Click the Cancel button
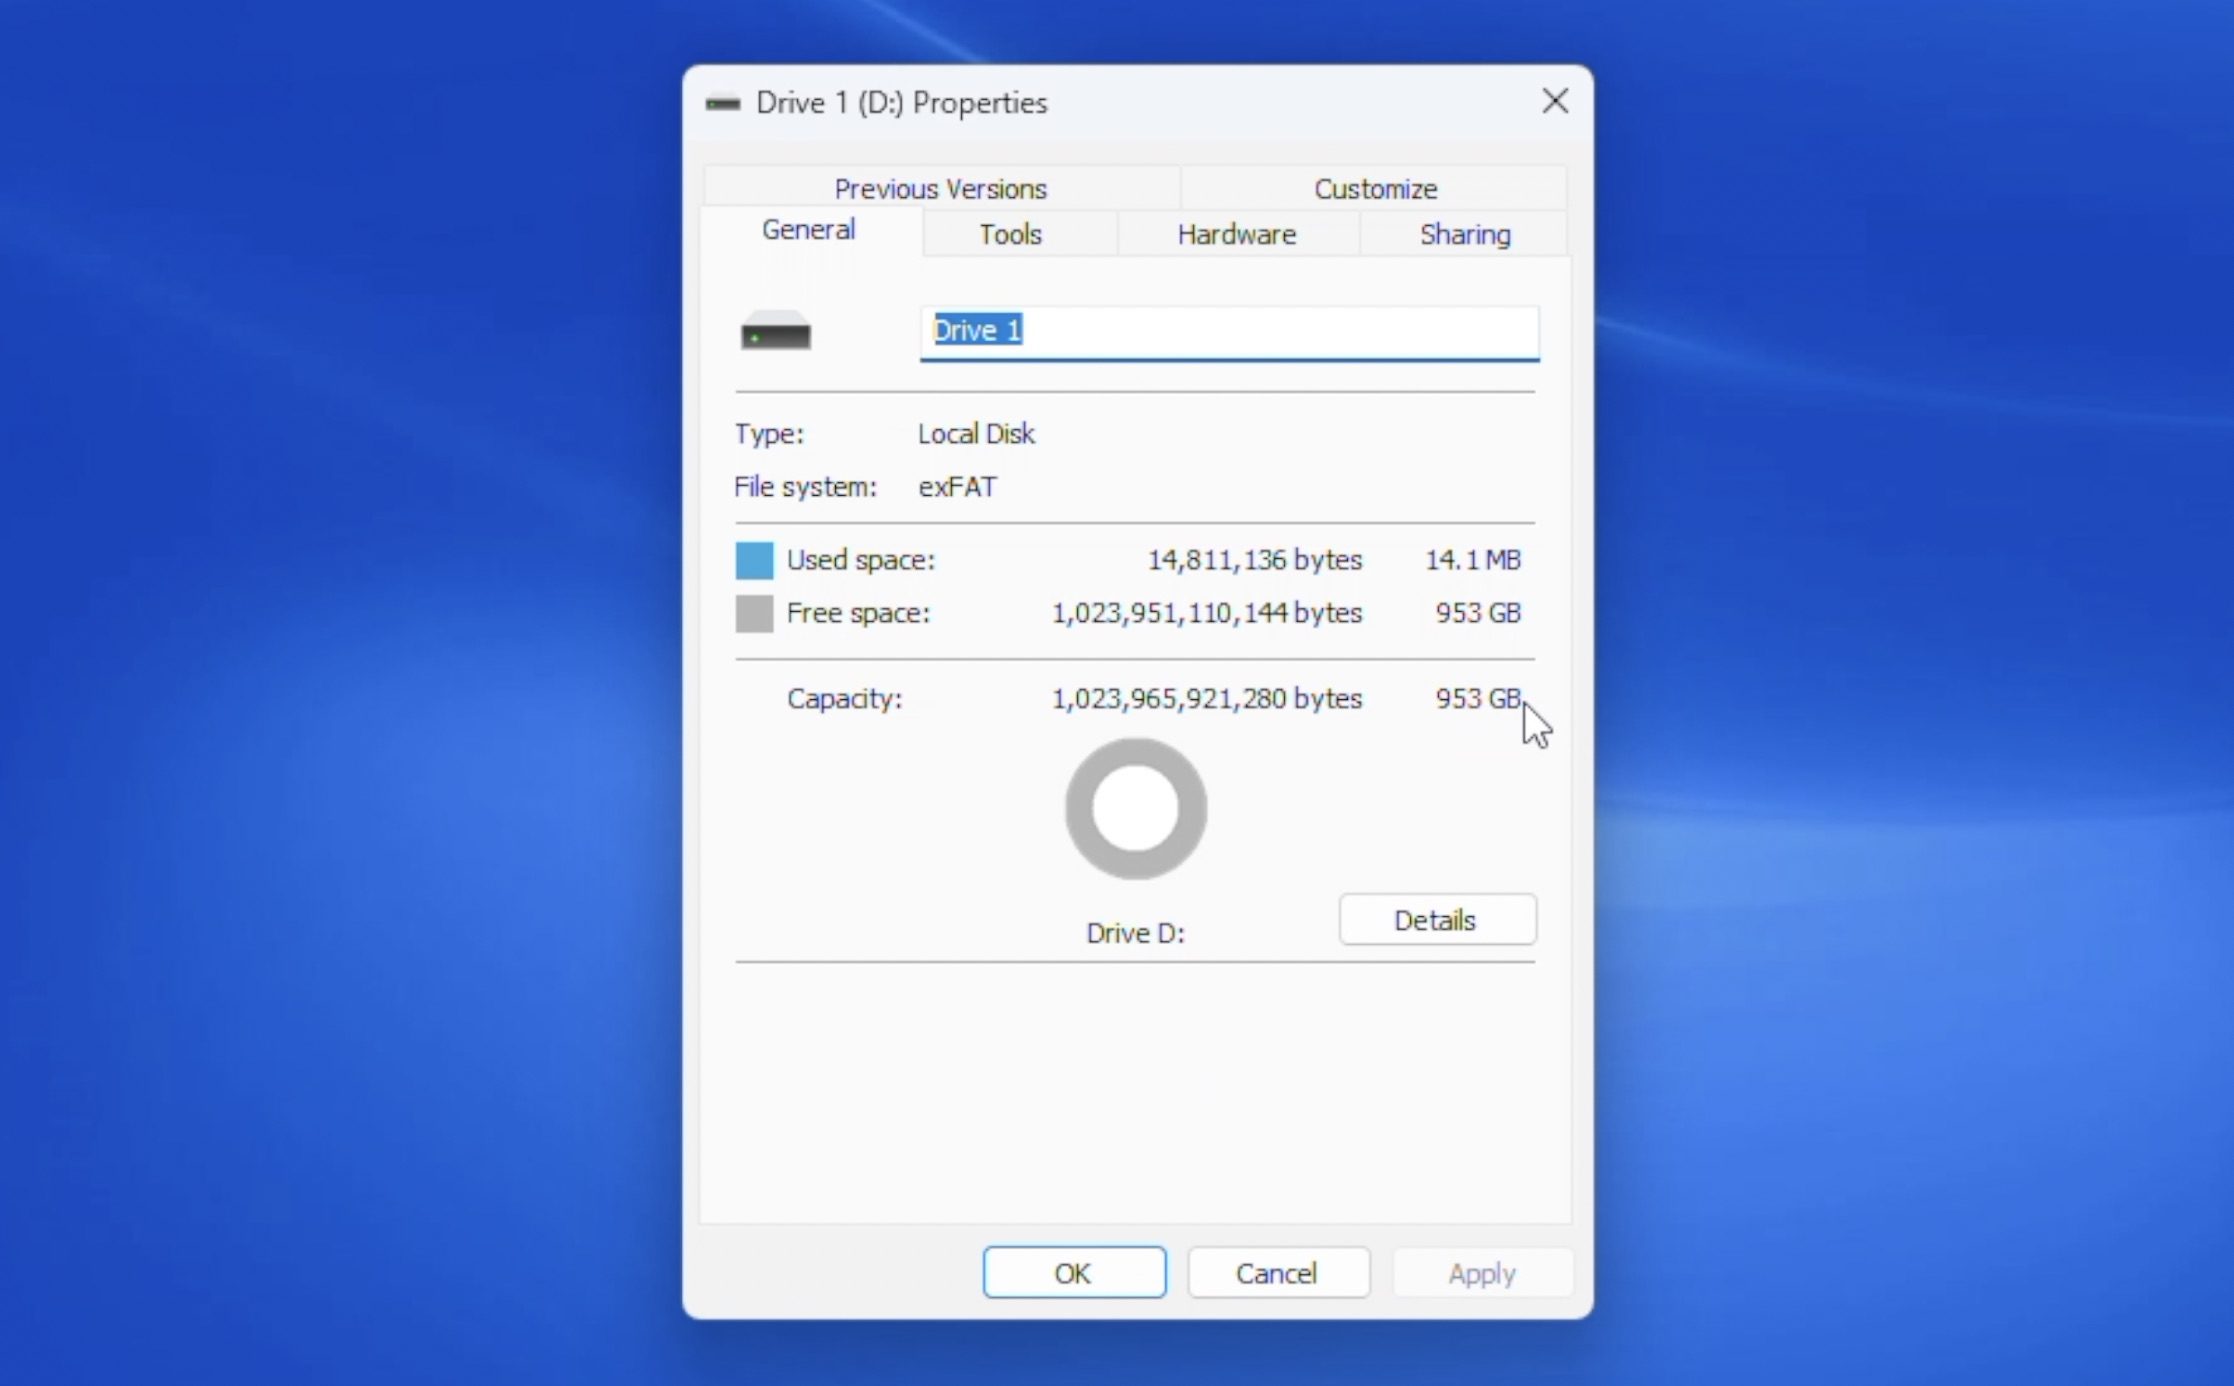Image resolution: width=2234 pixels, height=1386 pixels. [x=1277, y=1272]
